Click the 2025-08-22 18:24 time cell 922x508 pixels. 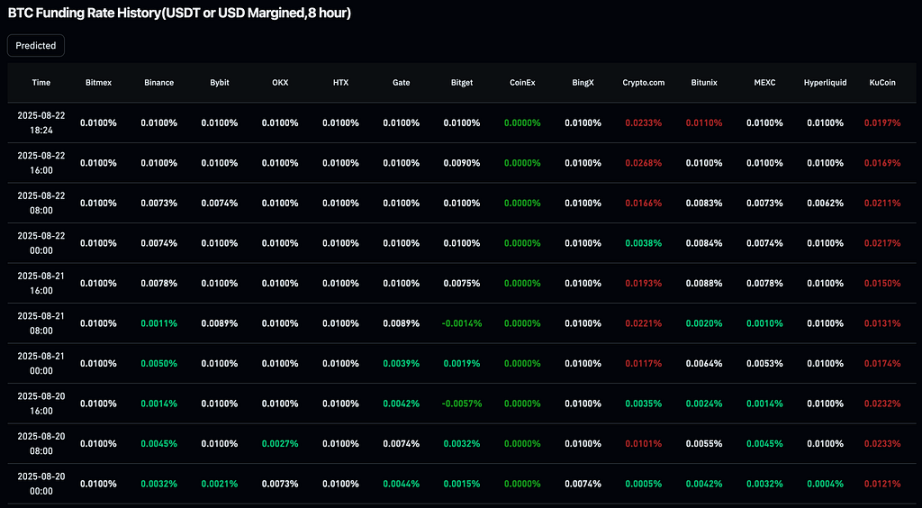click(41, 123)
